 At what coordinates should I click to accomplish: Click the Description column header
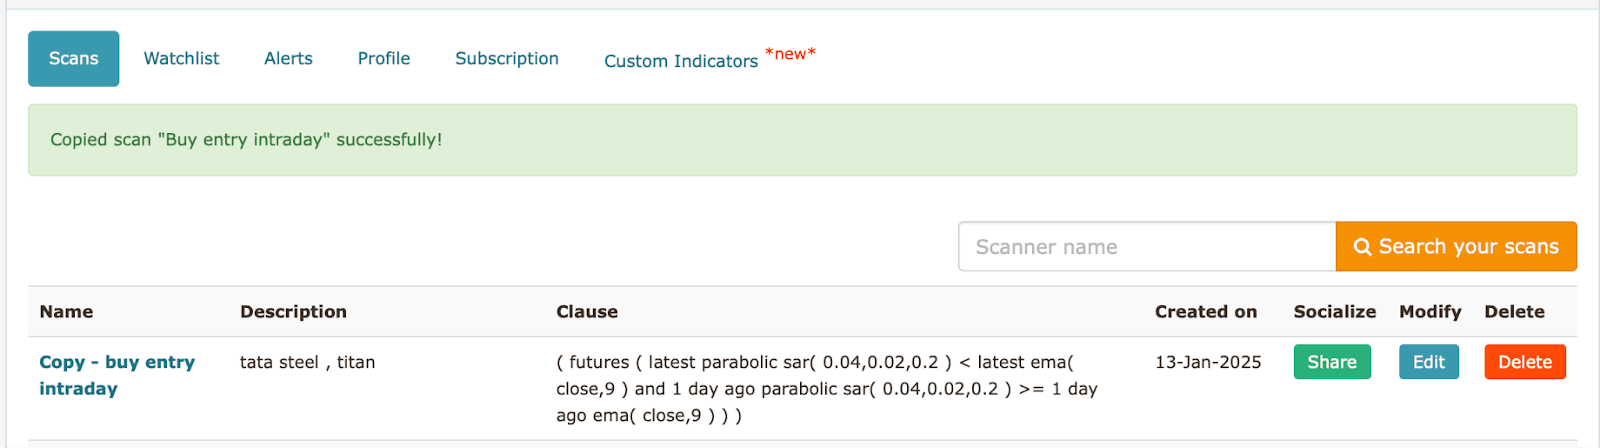[x=293, y=312]
